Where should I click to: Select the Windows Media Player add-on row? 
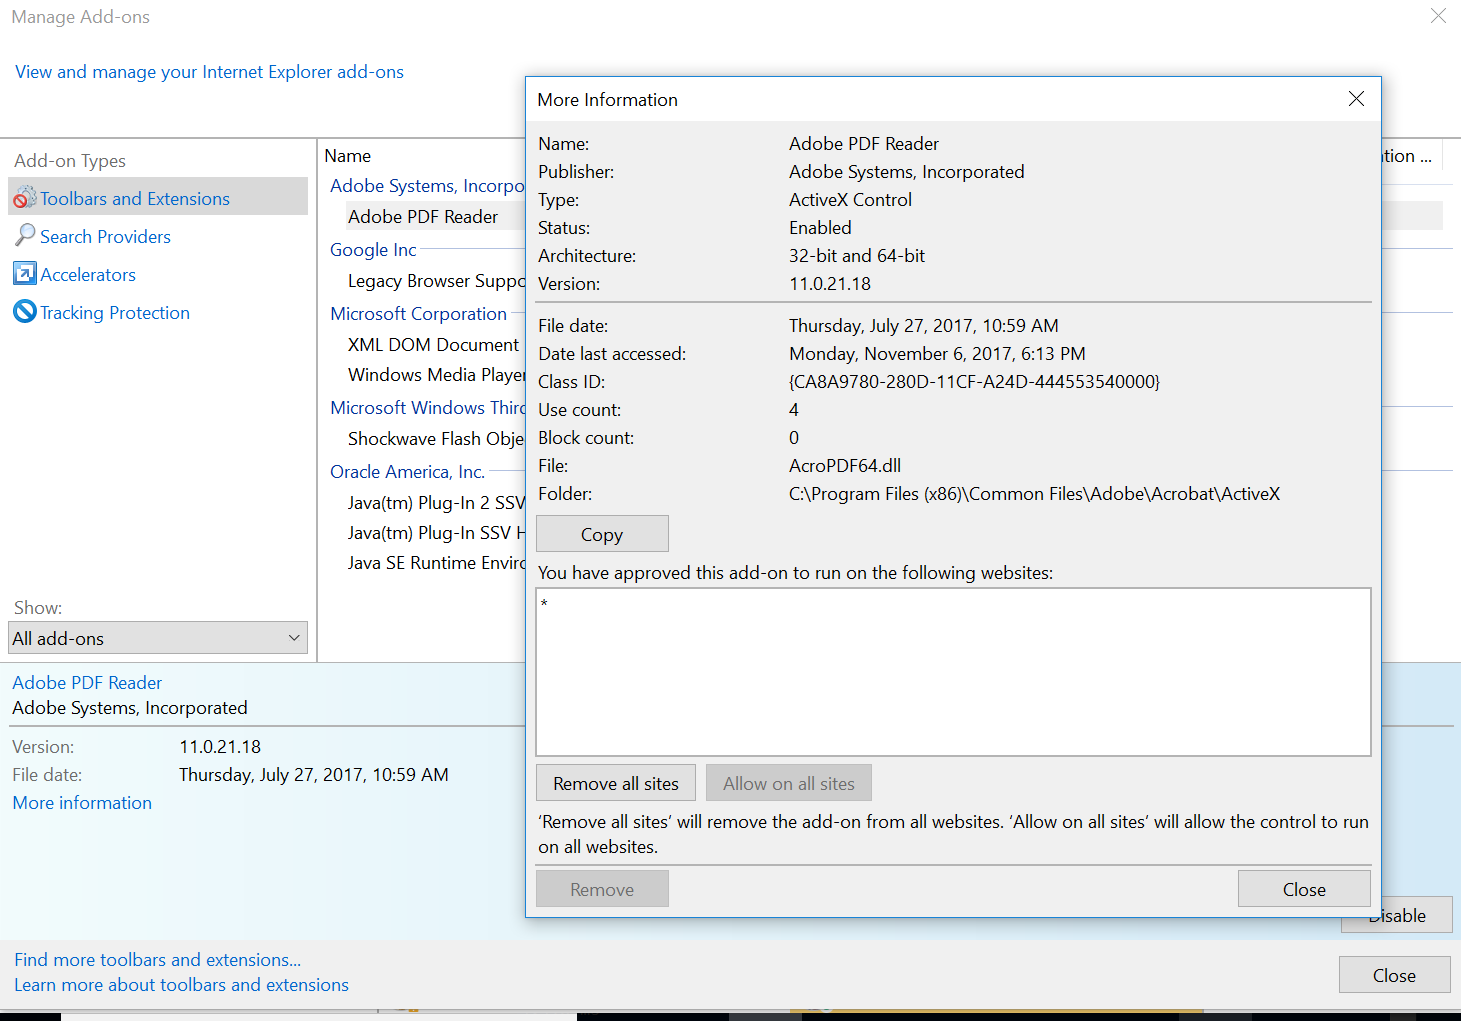pos(436,375)
